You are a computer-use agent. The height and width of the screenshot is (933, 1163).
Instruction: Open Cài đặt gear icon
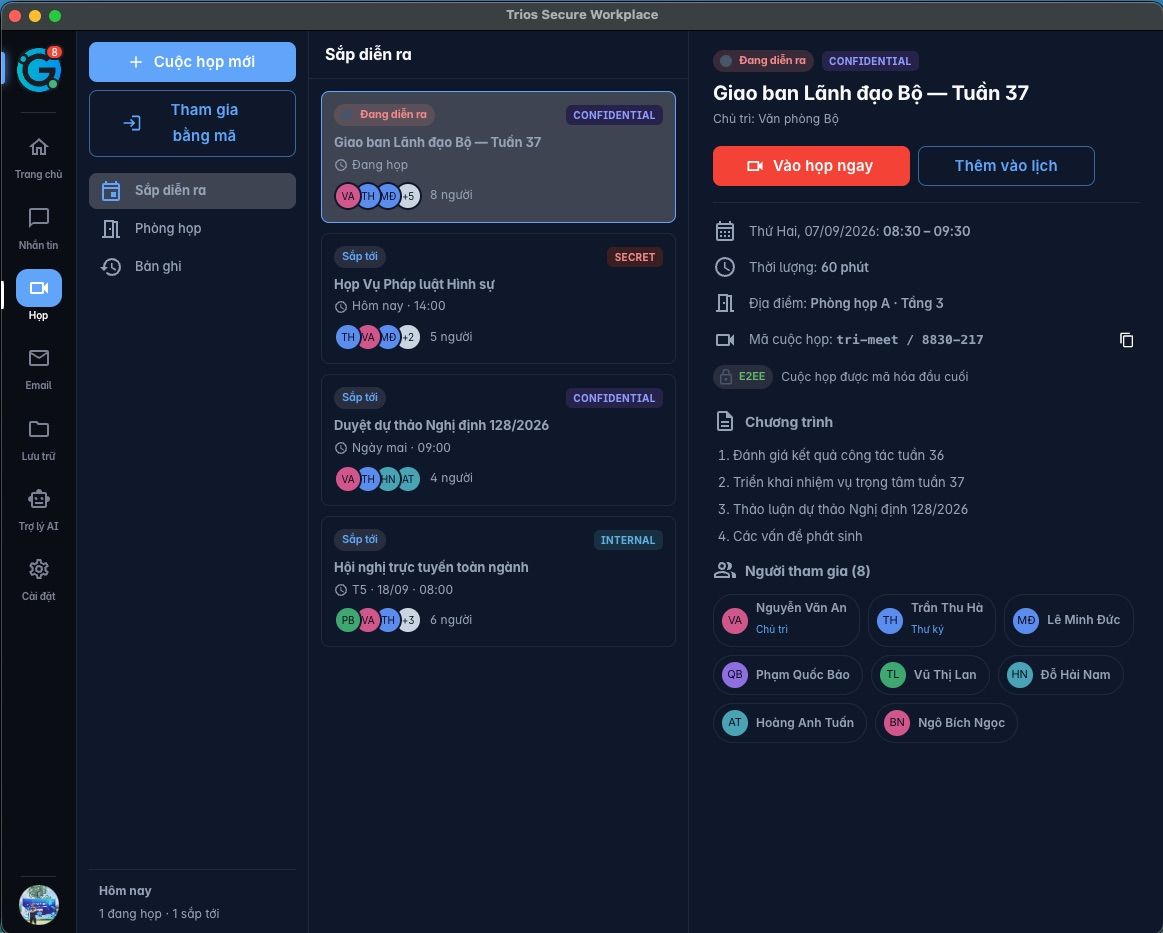[x=39, y=569]
